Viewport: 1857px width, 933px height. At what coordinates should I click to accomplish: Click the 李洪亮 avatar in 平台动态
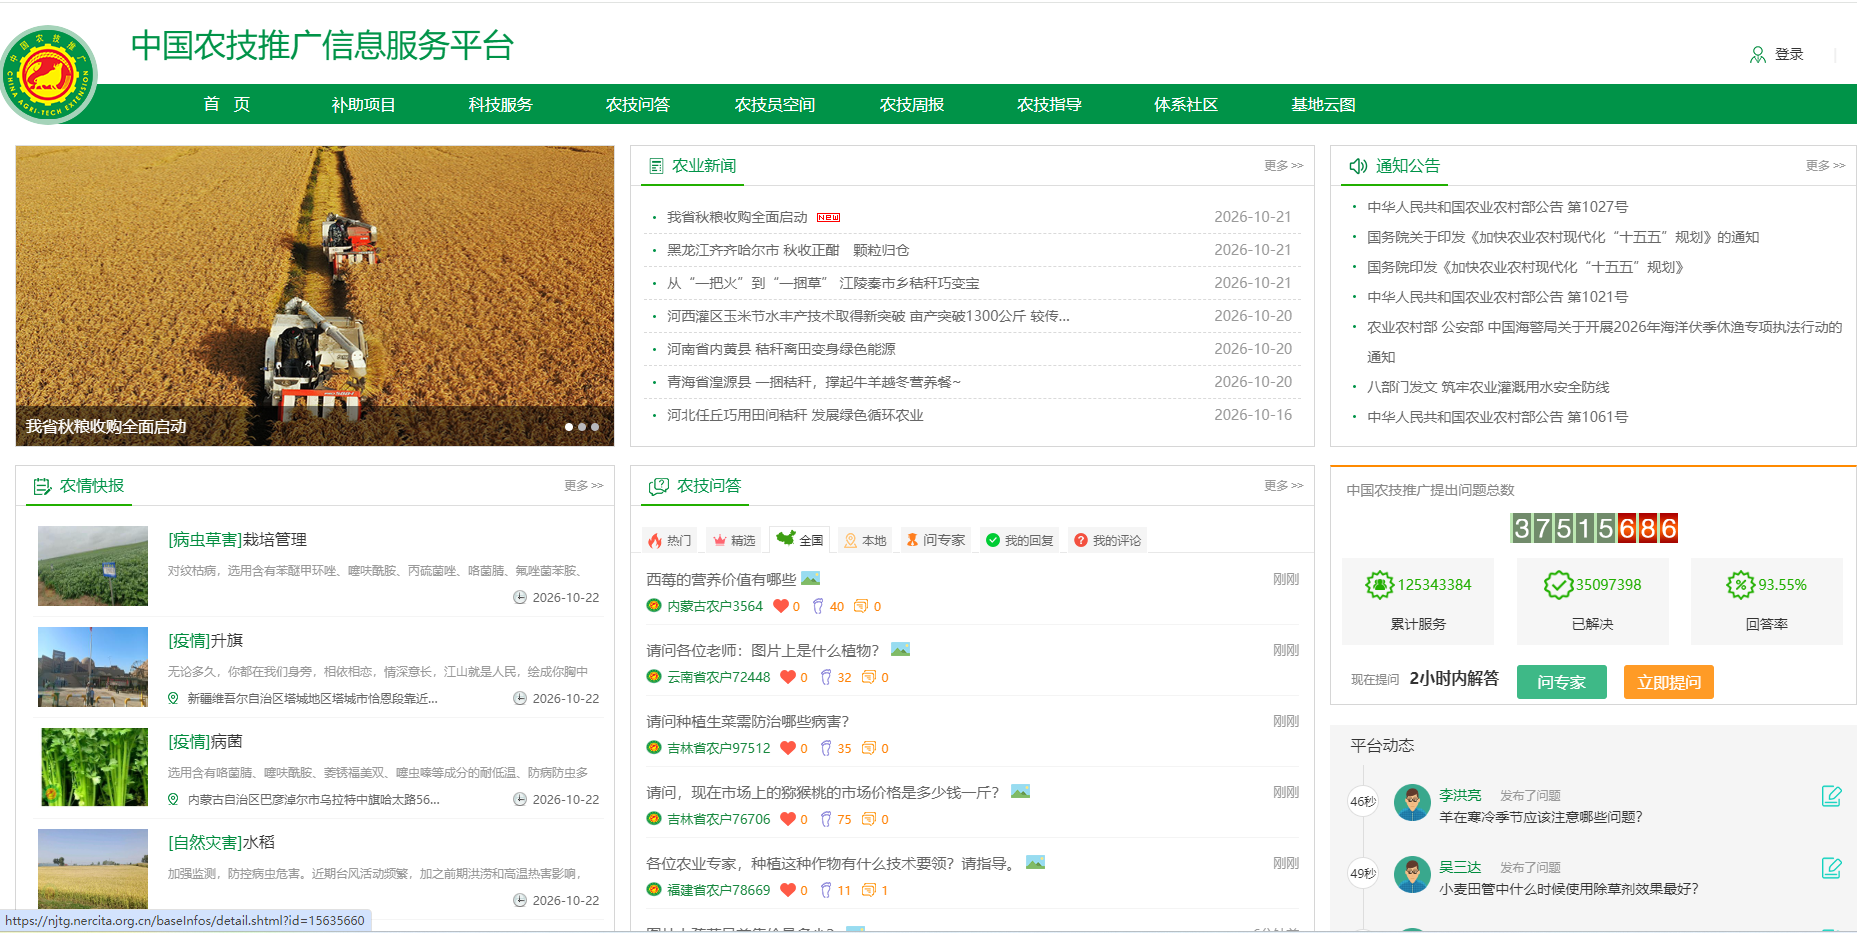(x=1412, y=802)
